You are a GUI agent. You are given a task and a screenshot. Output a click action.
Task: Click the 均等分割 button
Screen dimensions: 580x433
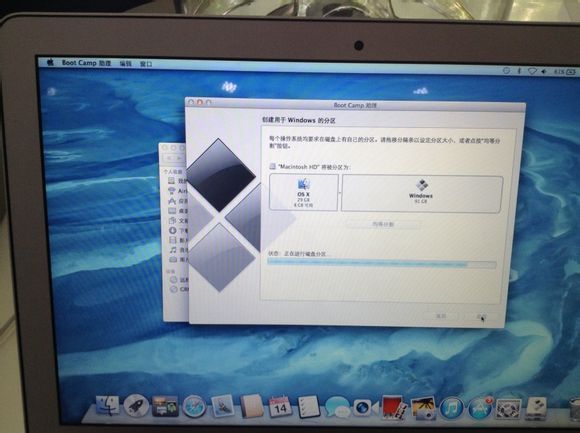383,224
